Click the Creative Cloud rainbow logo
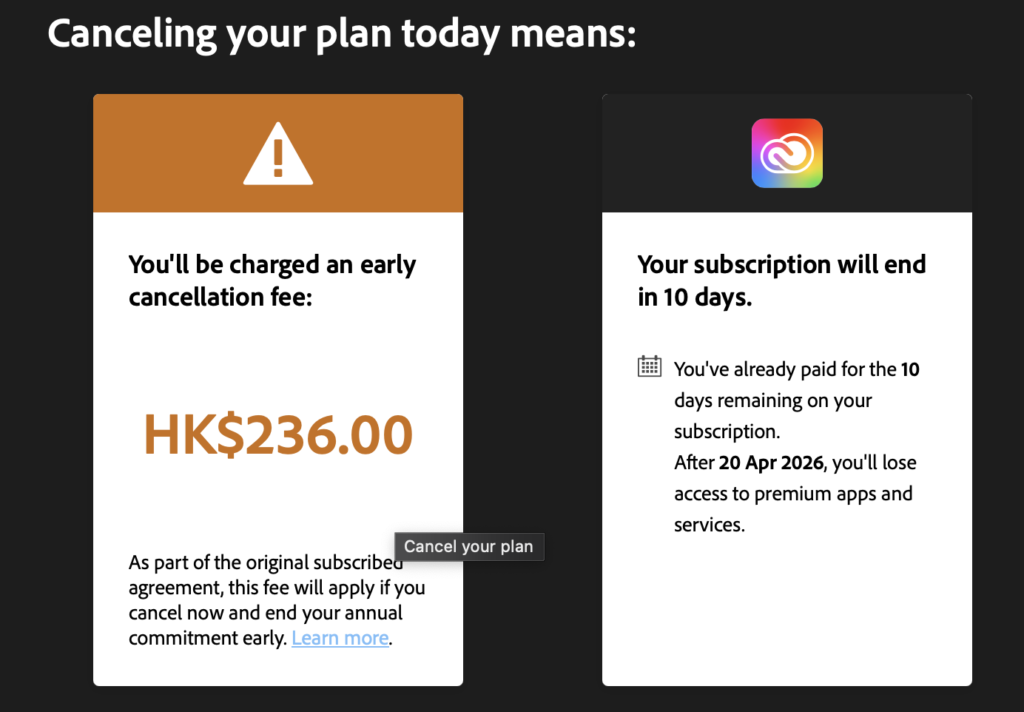 (787, 153)
